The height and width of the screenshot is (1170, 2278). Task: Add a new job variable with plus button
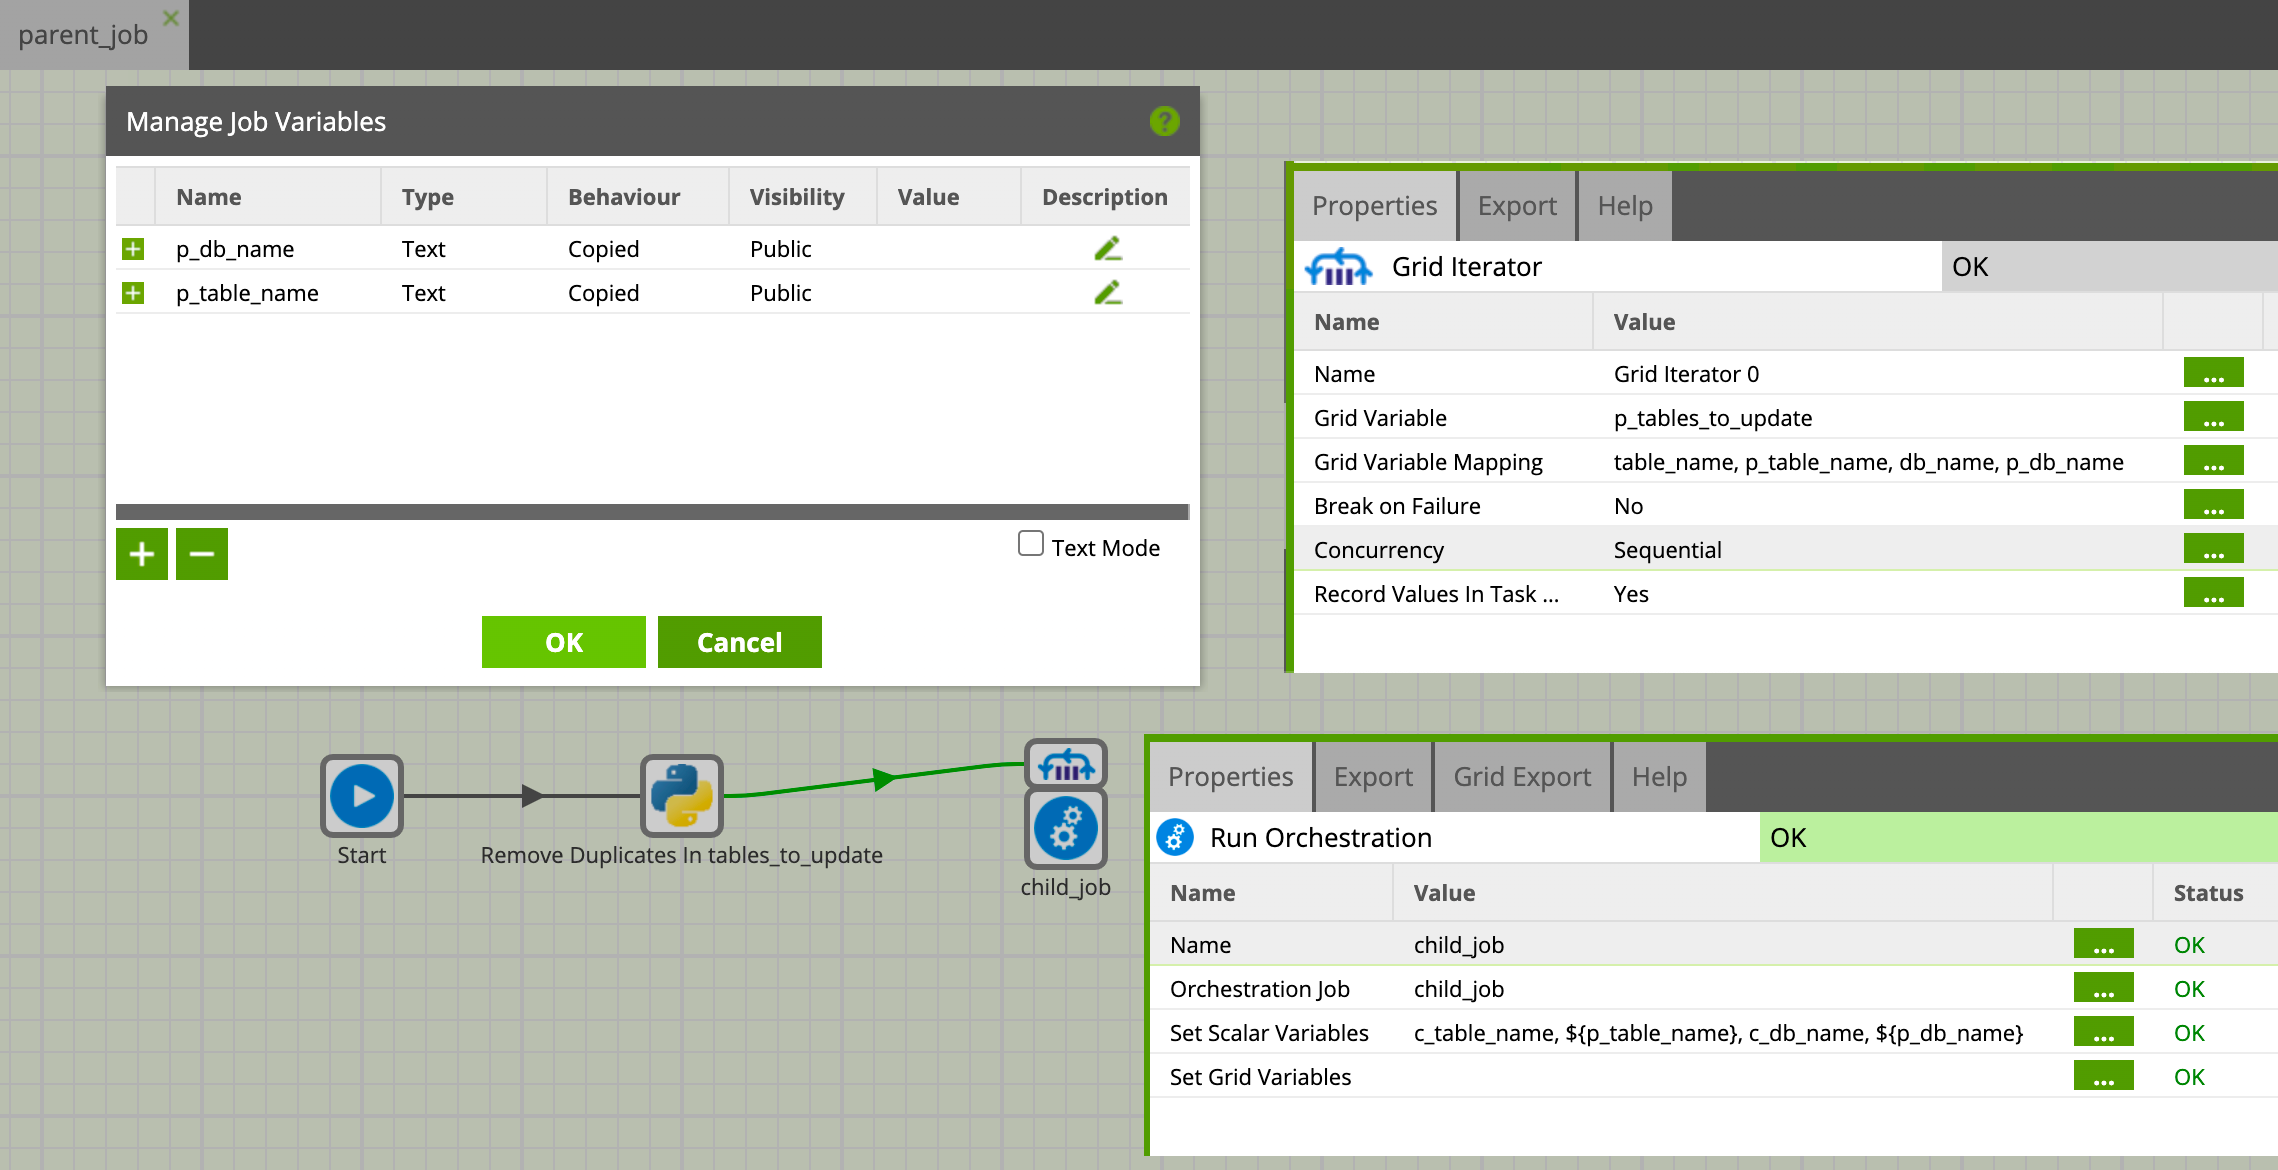coord(141,554)
